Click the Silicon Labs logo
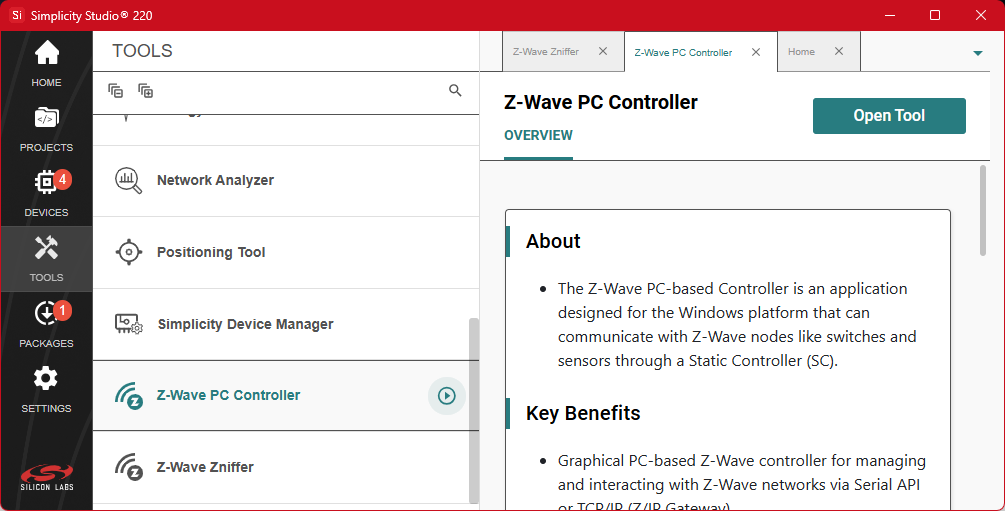This screenshot has height=511, width=1005. [x=47, y=478]
